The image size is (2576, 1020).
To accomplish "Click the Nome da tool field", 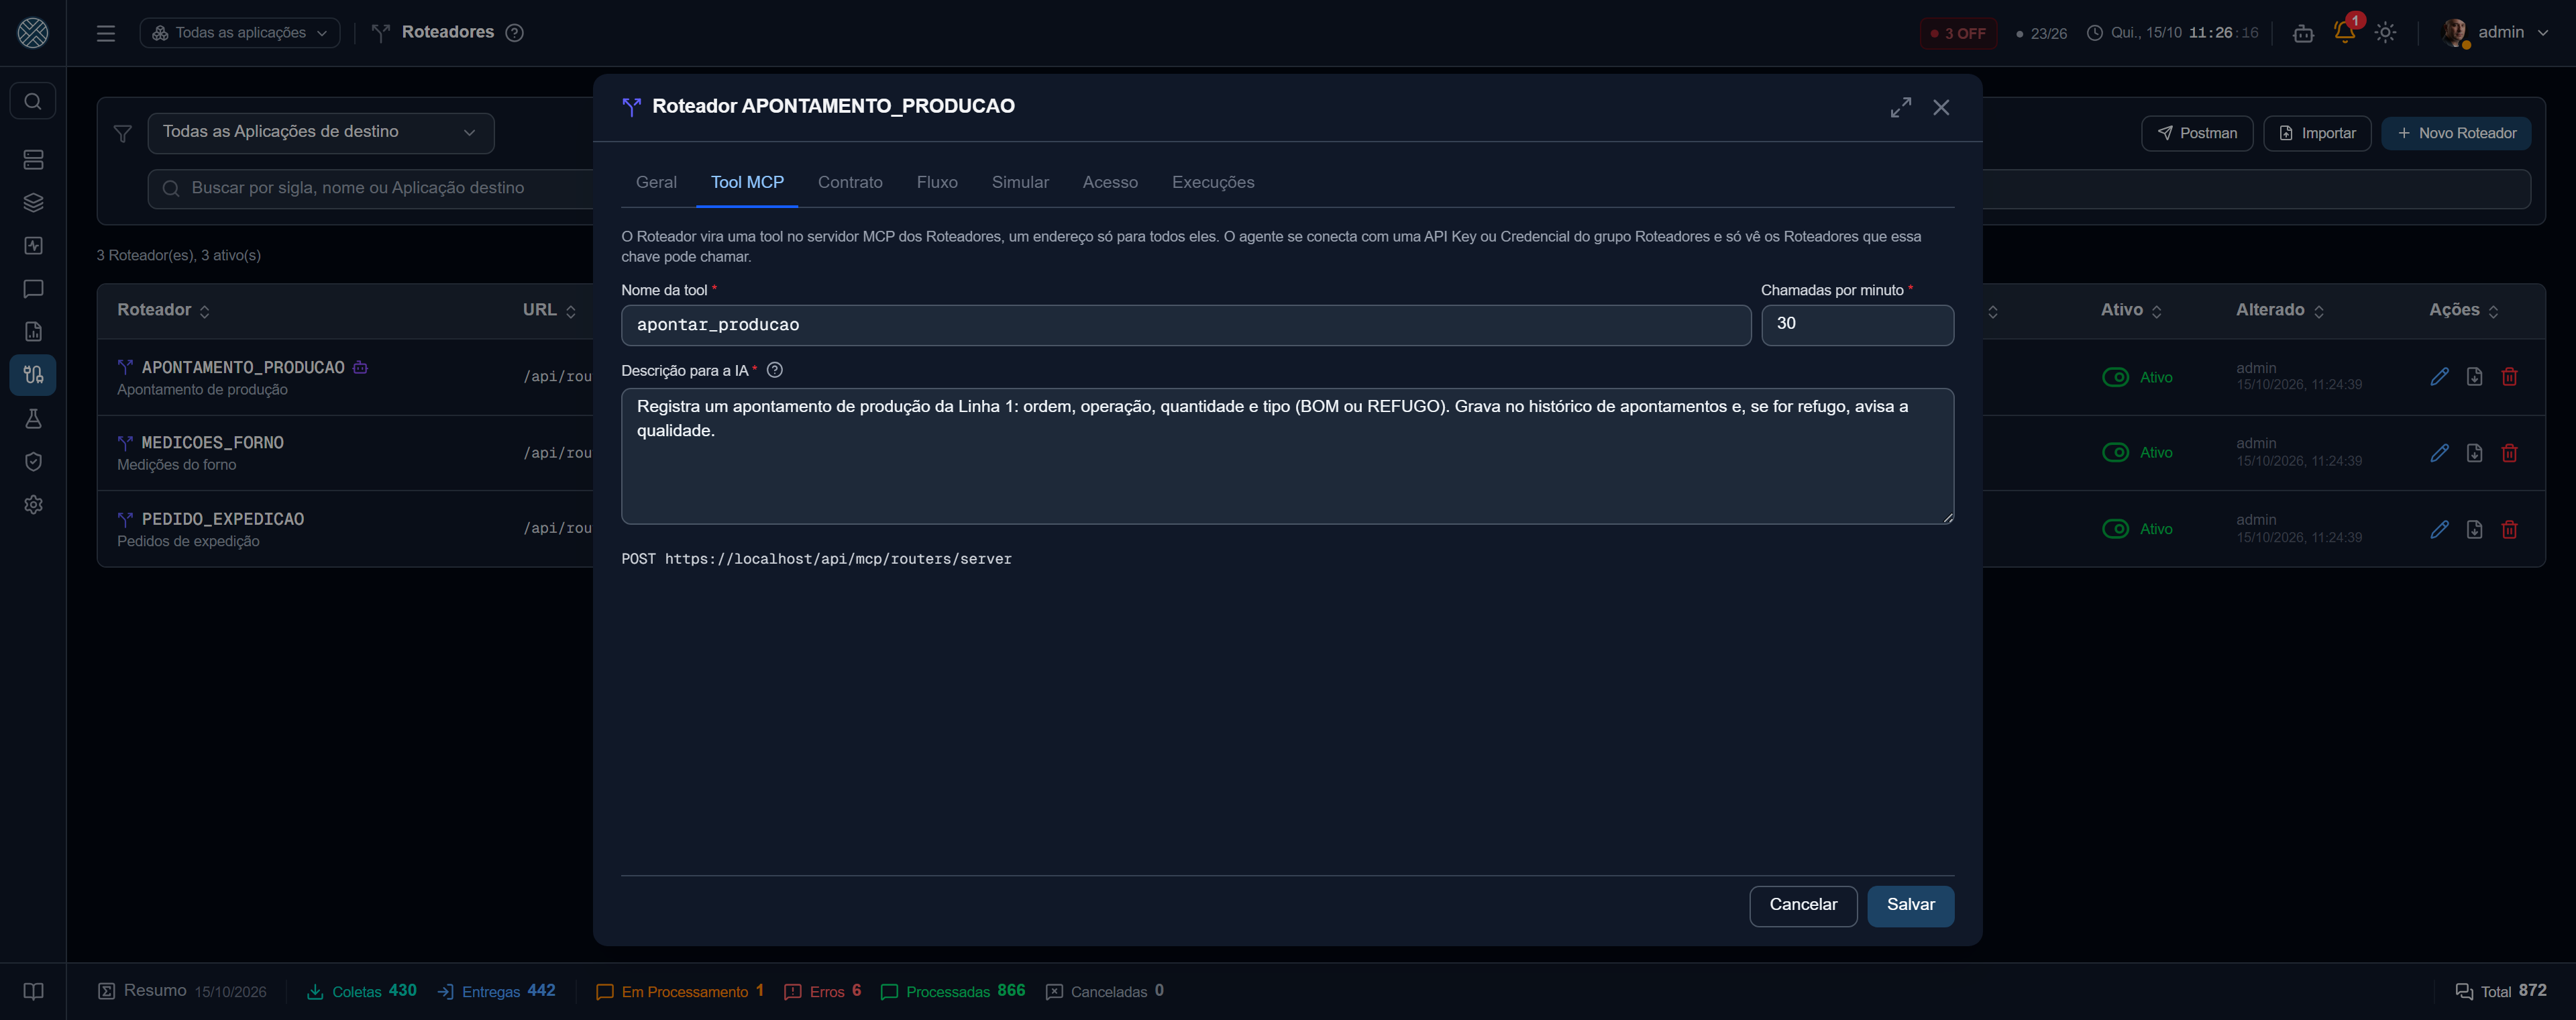I will pos(1185,325).
